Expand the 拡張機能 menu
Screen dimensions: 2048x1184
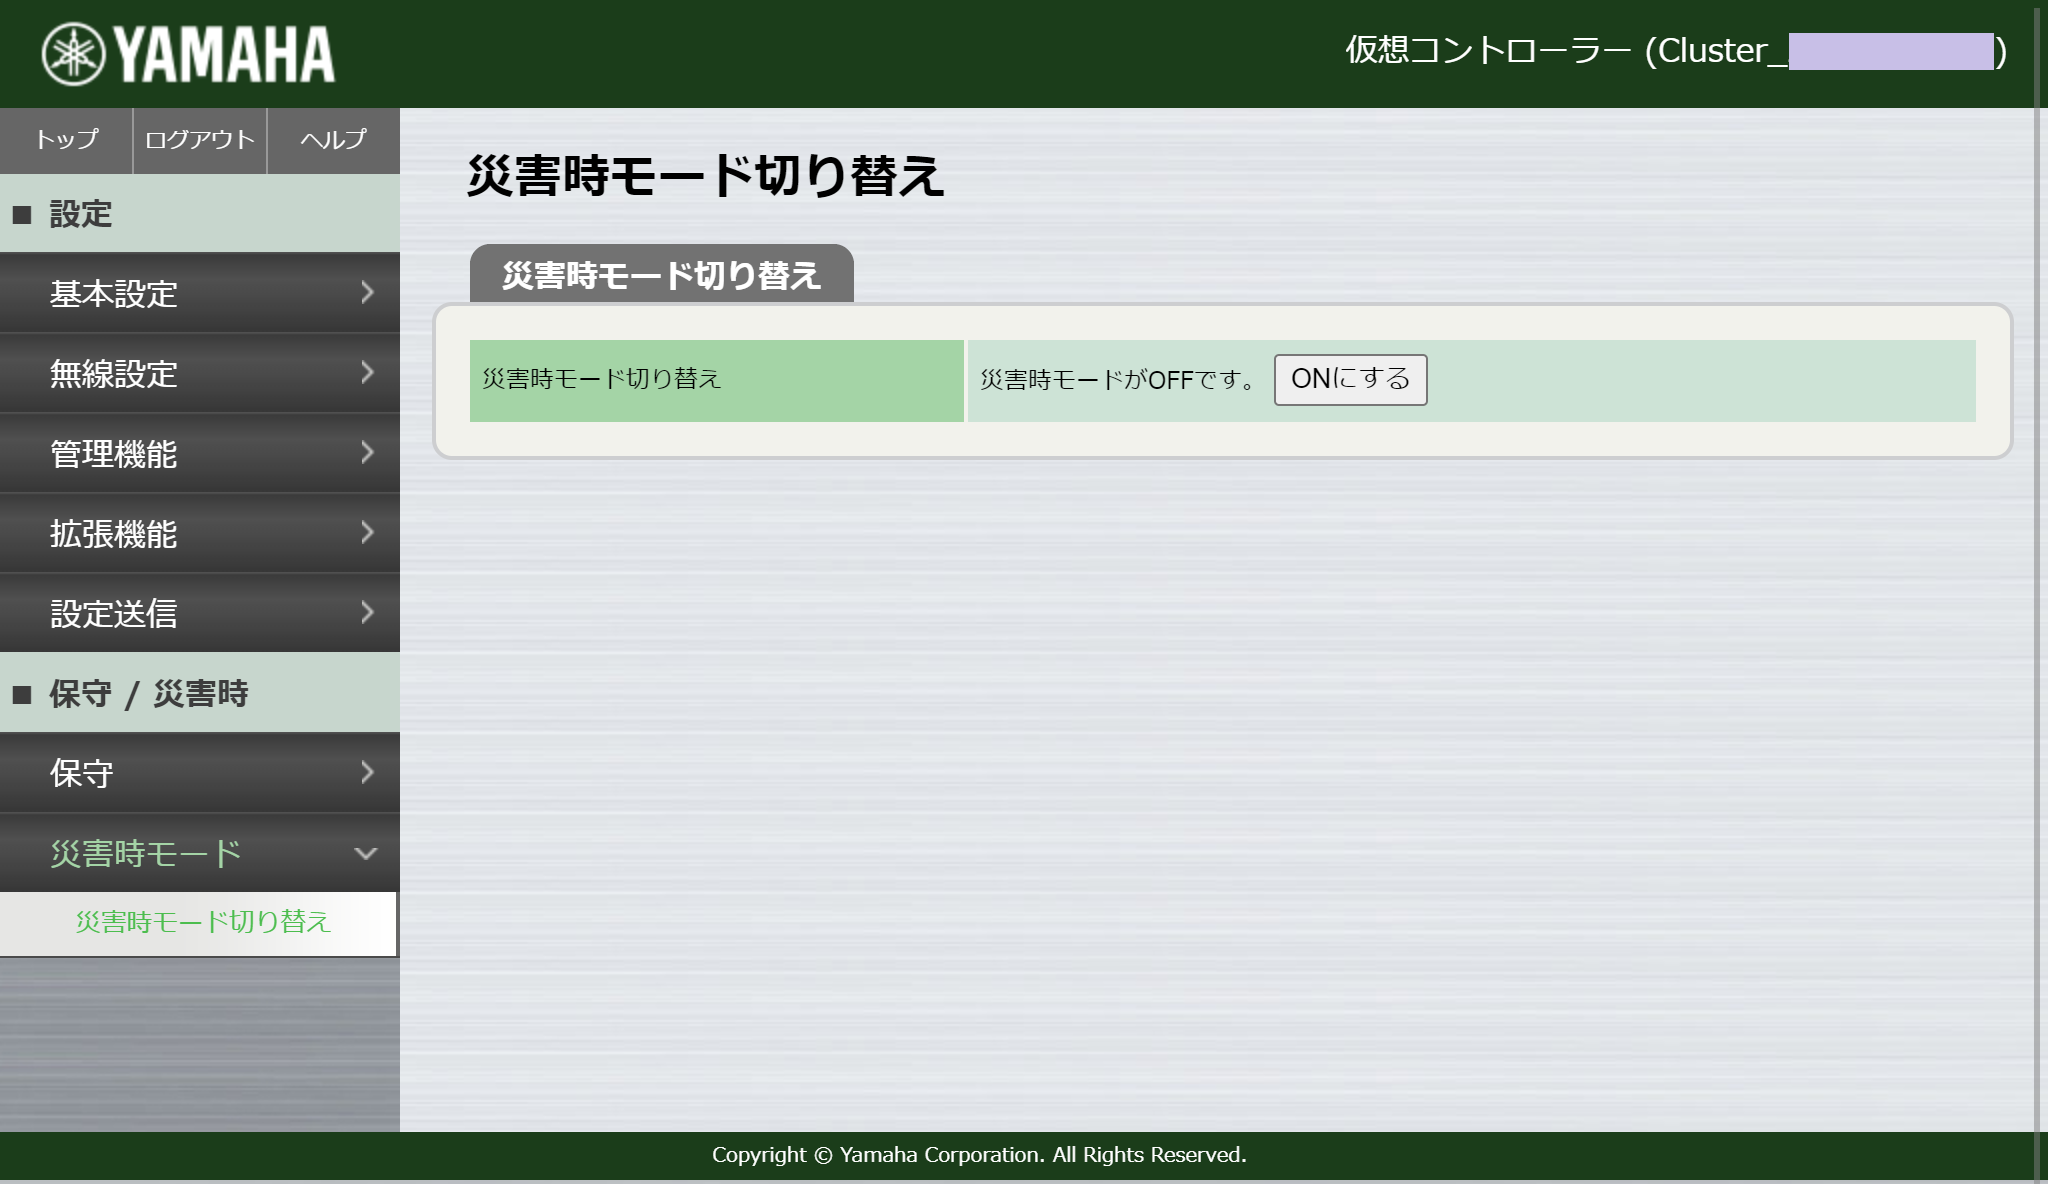199,534
